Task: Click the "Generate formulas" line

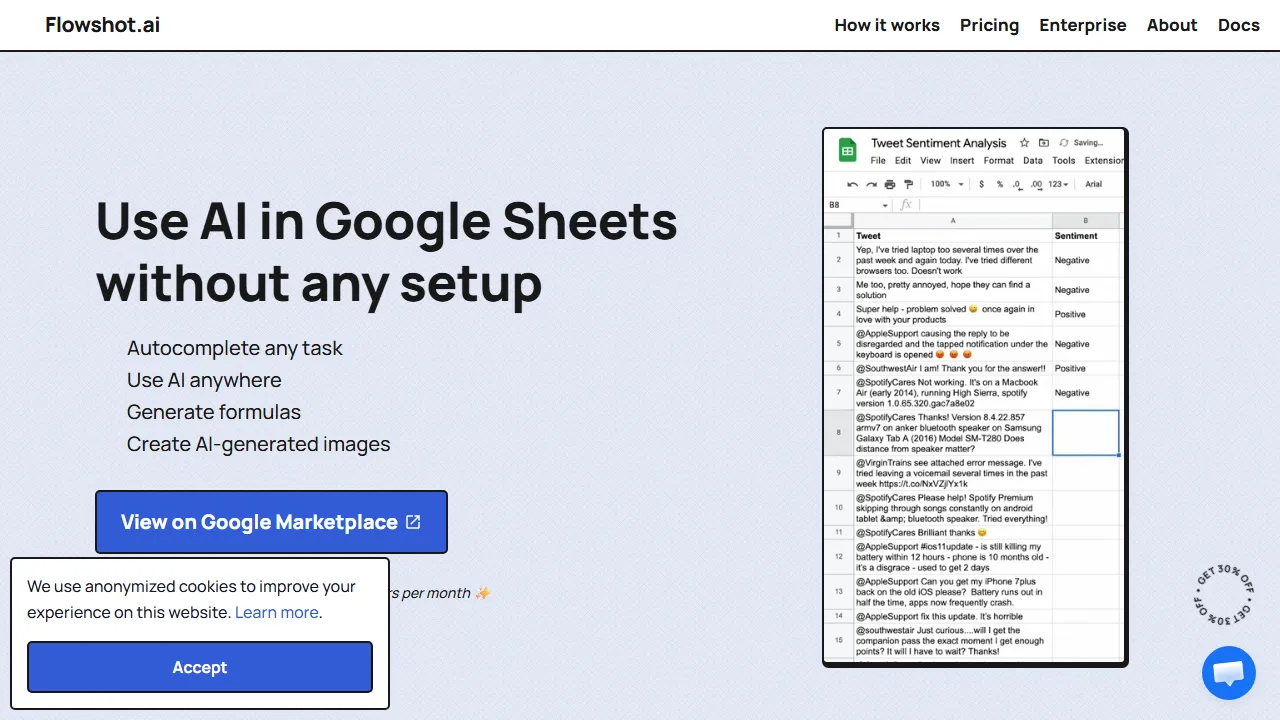Action: pyautogui.click(x=214, y=412)
